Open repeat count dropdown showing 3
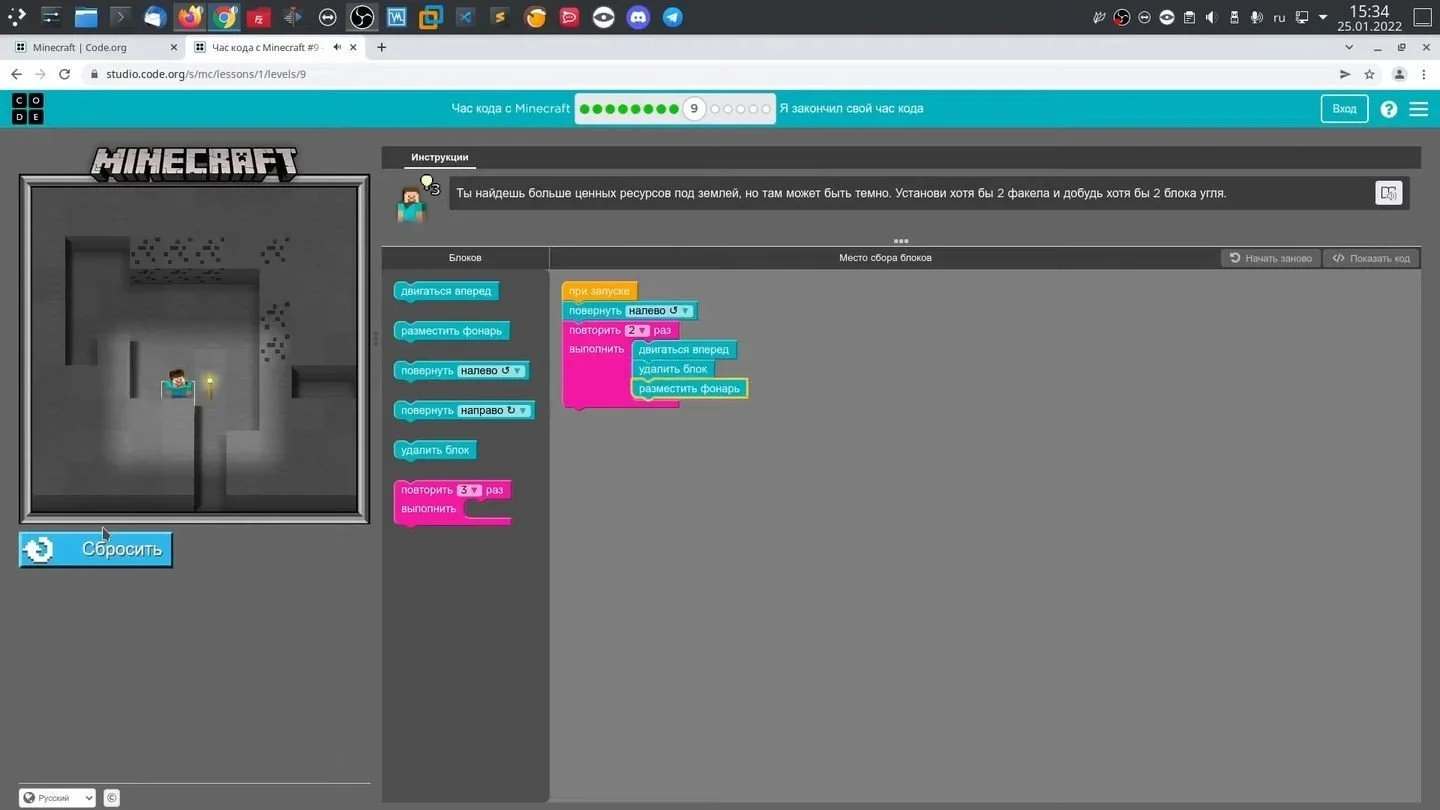This screenshot has height=810, width=1440. 469,490
